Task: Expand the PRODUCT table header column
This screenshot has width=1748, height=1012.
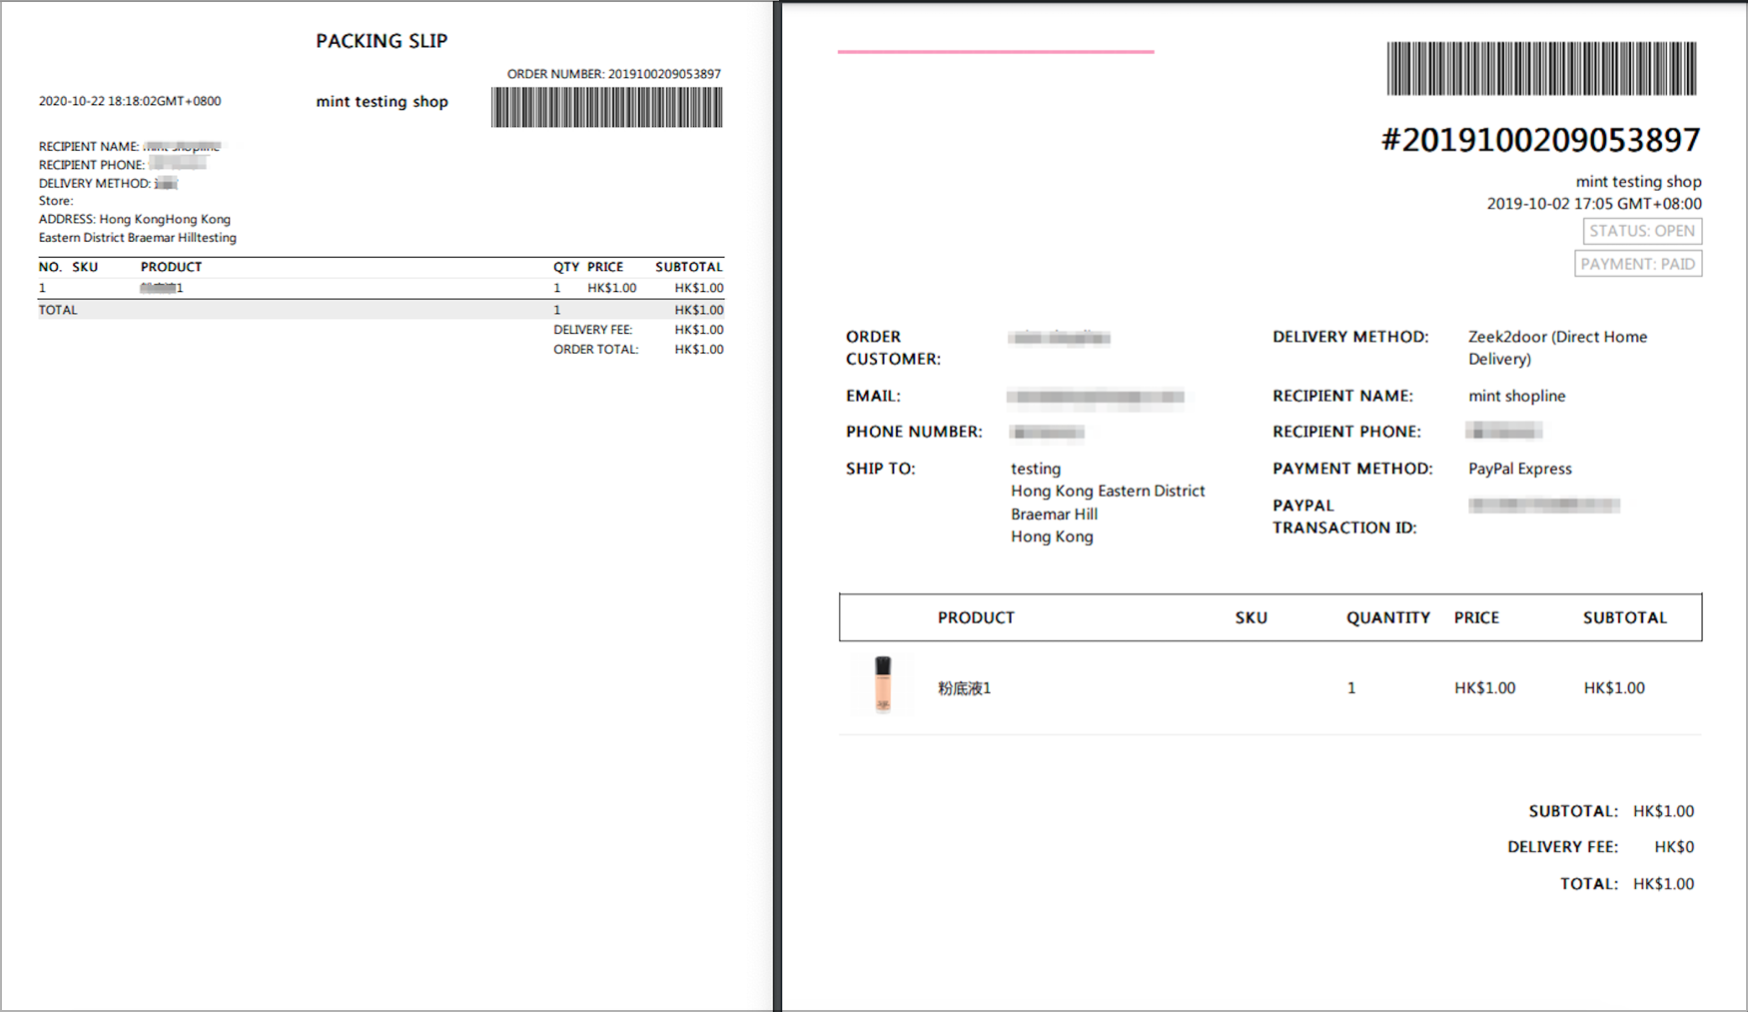Action: pos(976,617)
